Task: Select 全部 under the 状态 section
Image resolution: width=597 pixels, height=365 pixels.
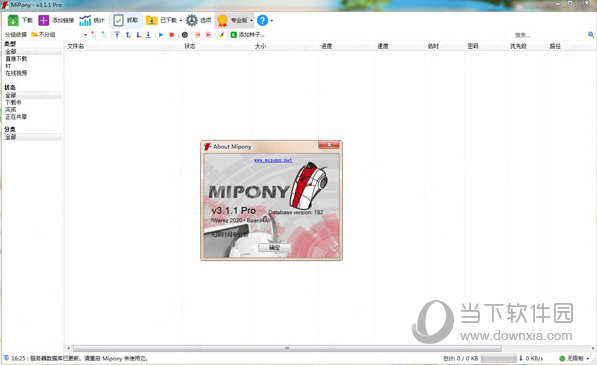Action: click(33, 95)
